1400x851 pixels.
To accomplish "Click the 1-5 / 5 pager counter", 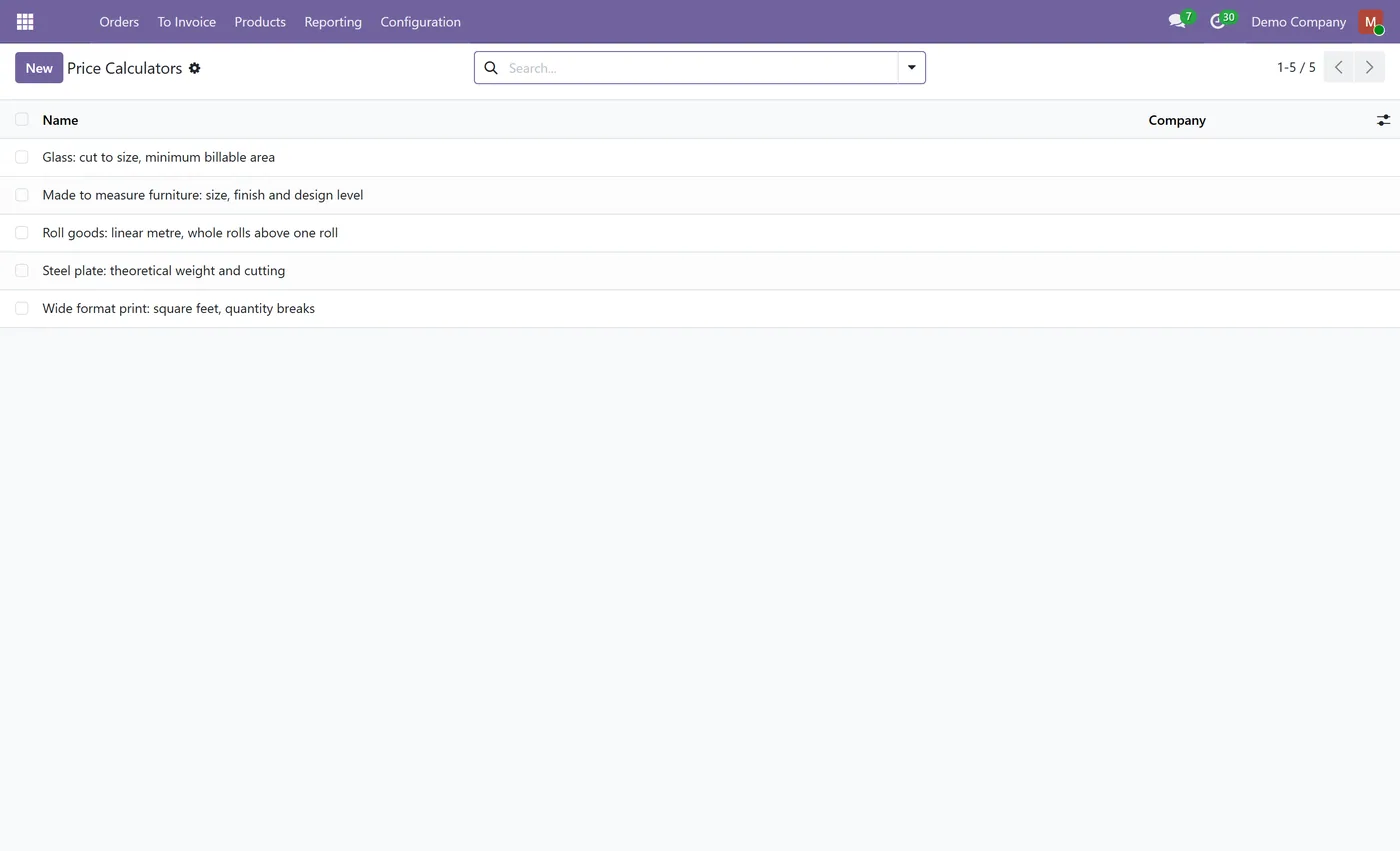I will click(x=1296, y=68).
